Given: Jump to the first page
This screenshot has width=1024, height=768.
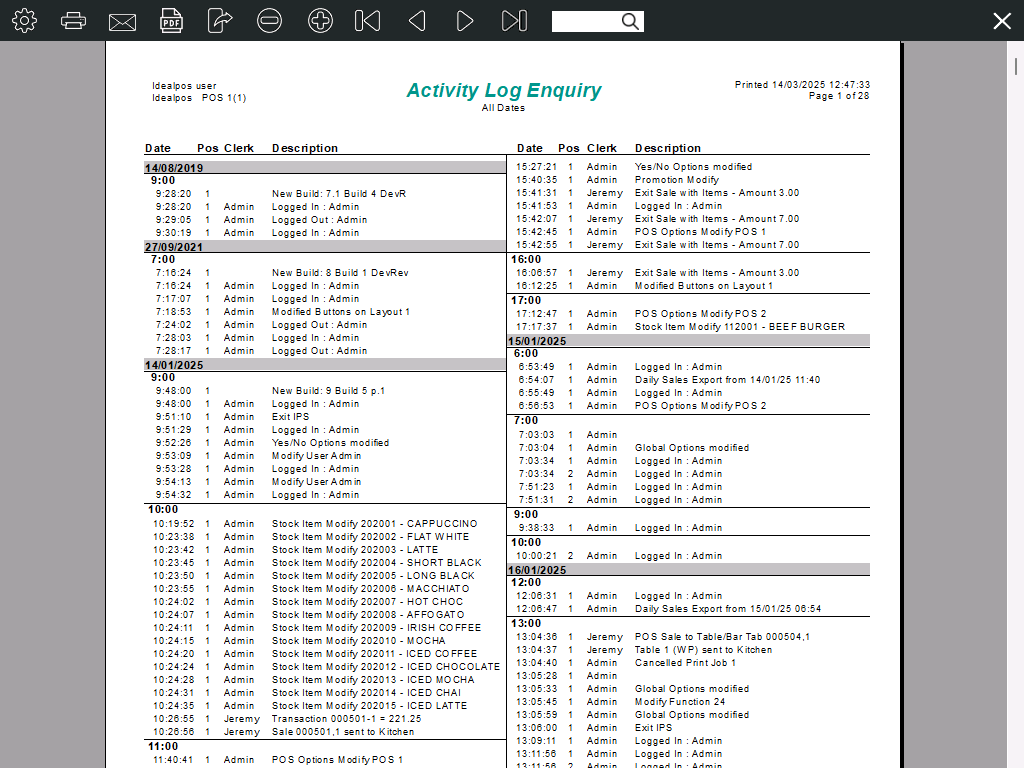Looking at the screenshot, I should click(367, 21).
